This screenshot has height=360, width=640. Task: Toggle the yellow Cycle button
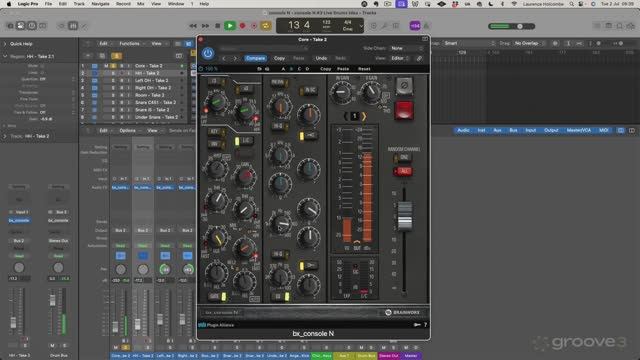click(x=266, y=26)
